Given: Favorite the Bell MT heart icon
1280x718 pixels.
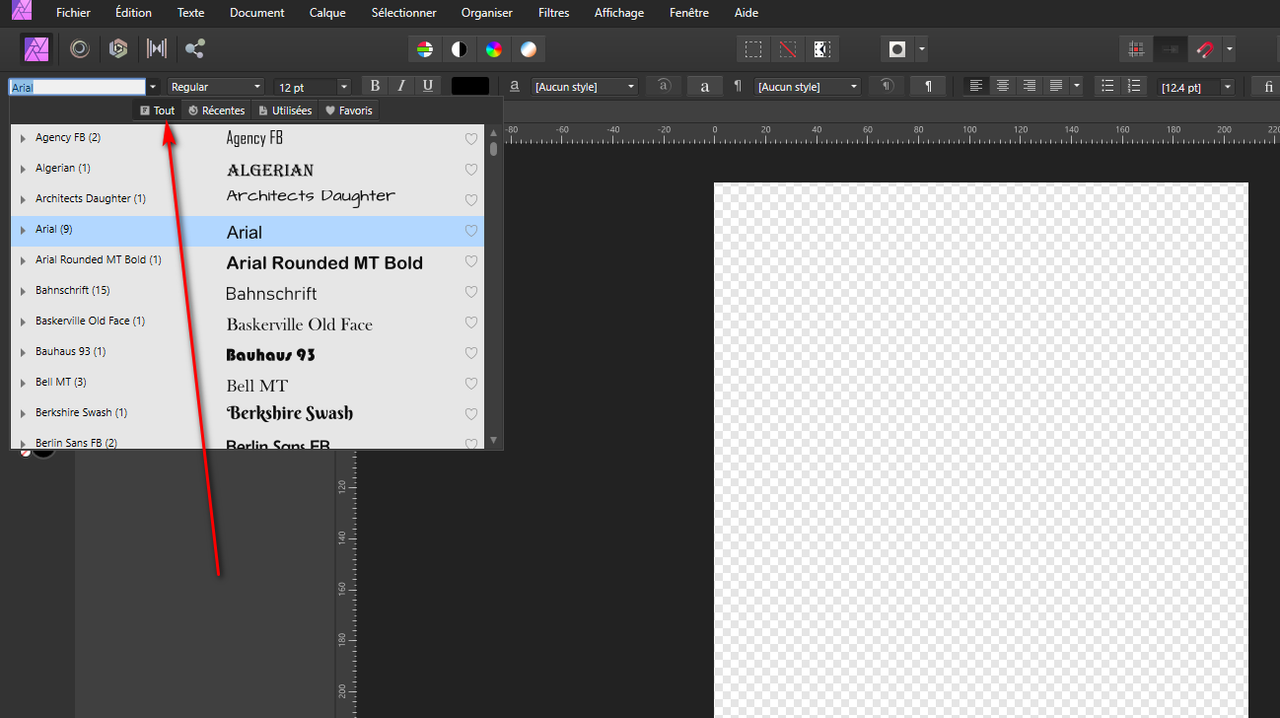Looking at the screenshot, I should 472,384.
